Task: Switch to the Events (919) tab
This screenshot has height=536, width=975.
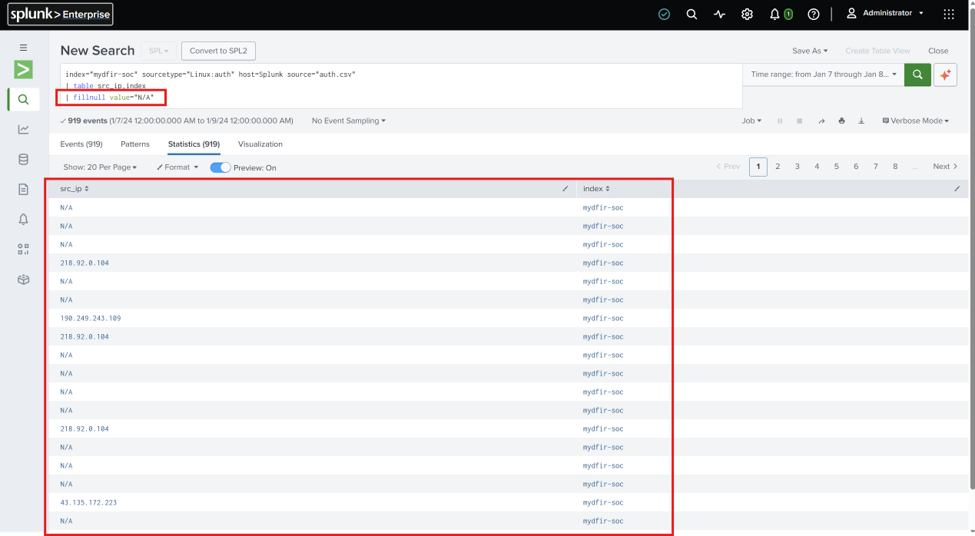Action: pos(81,144)
